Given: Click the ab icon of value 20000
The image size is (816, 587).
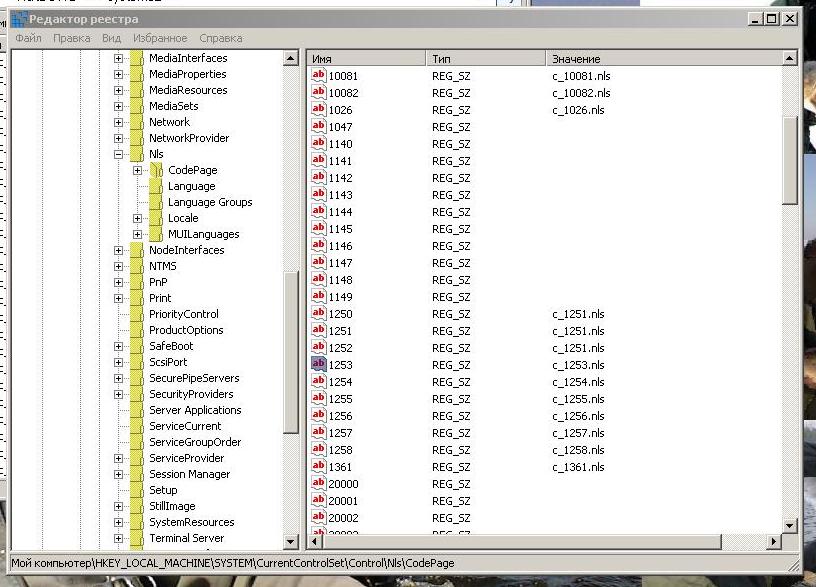Looking at the screenshot, I should 319,484.
